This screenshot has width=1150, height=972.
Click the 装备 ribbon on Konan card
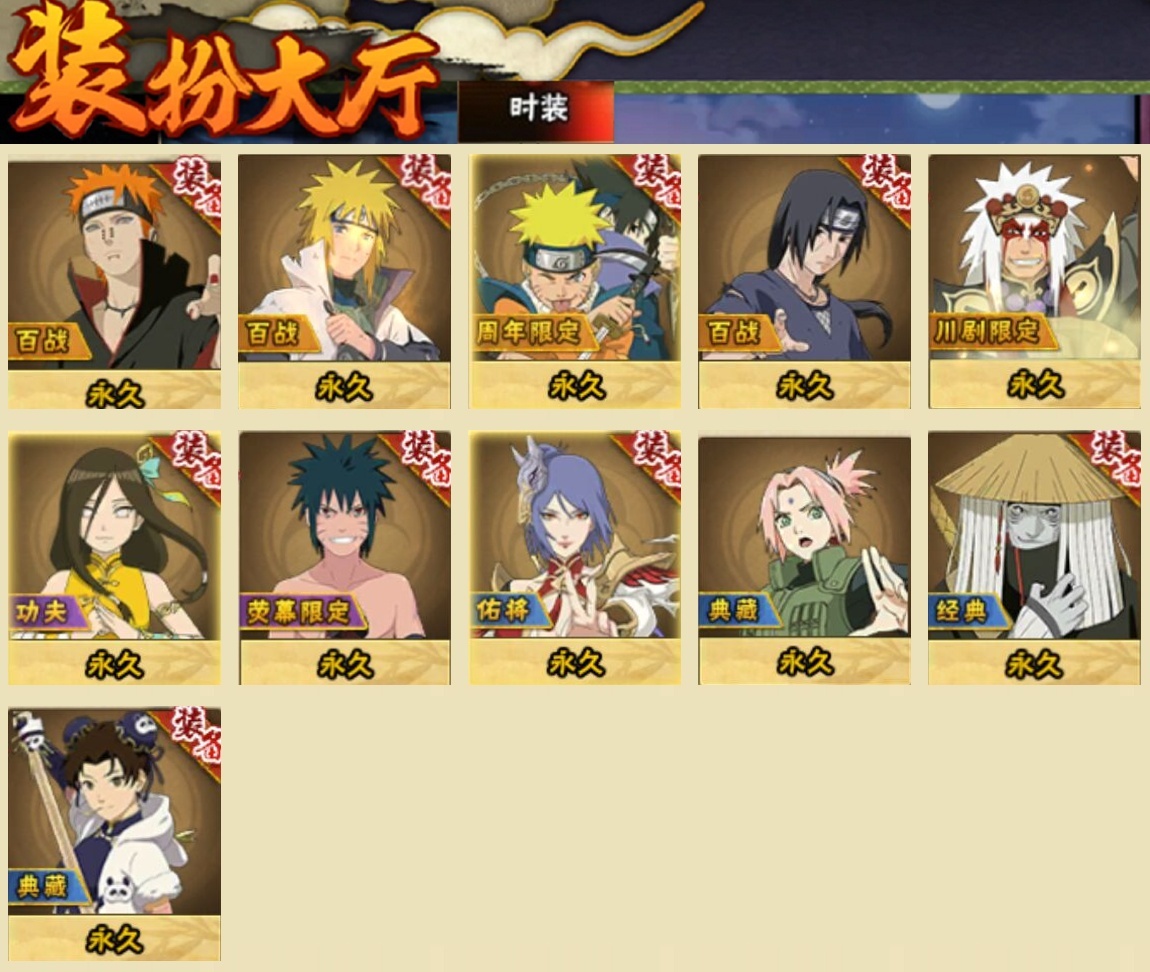point(653,460)
